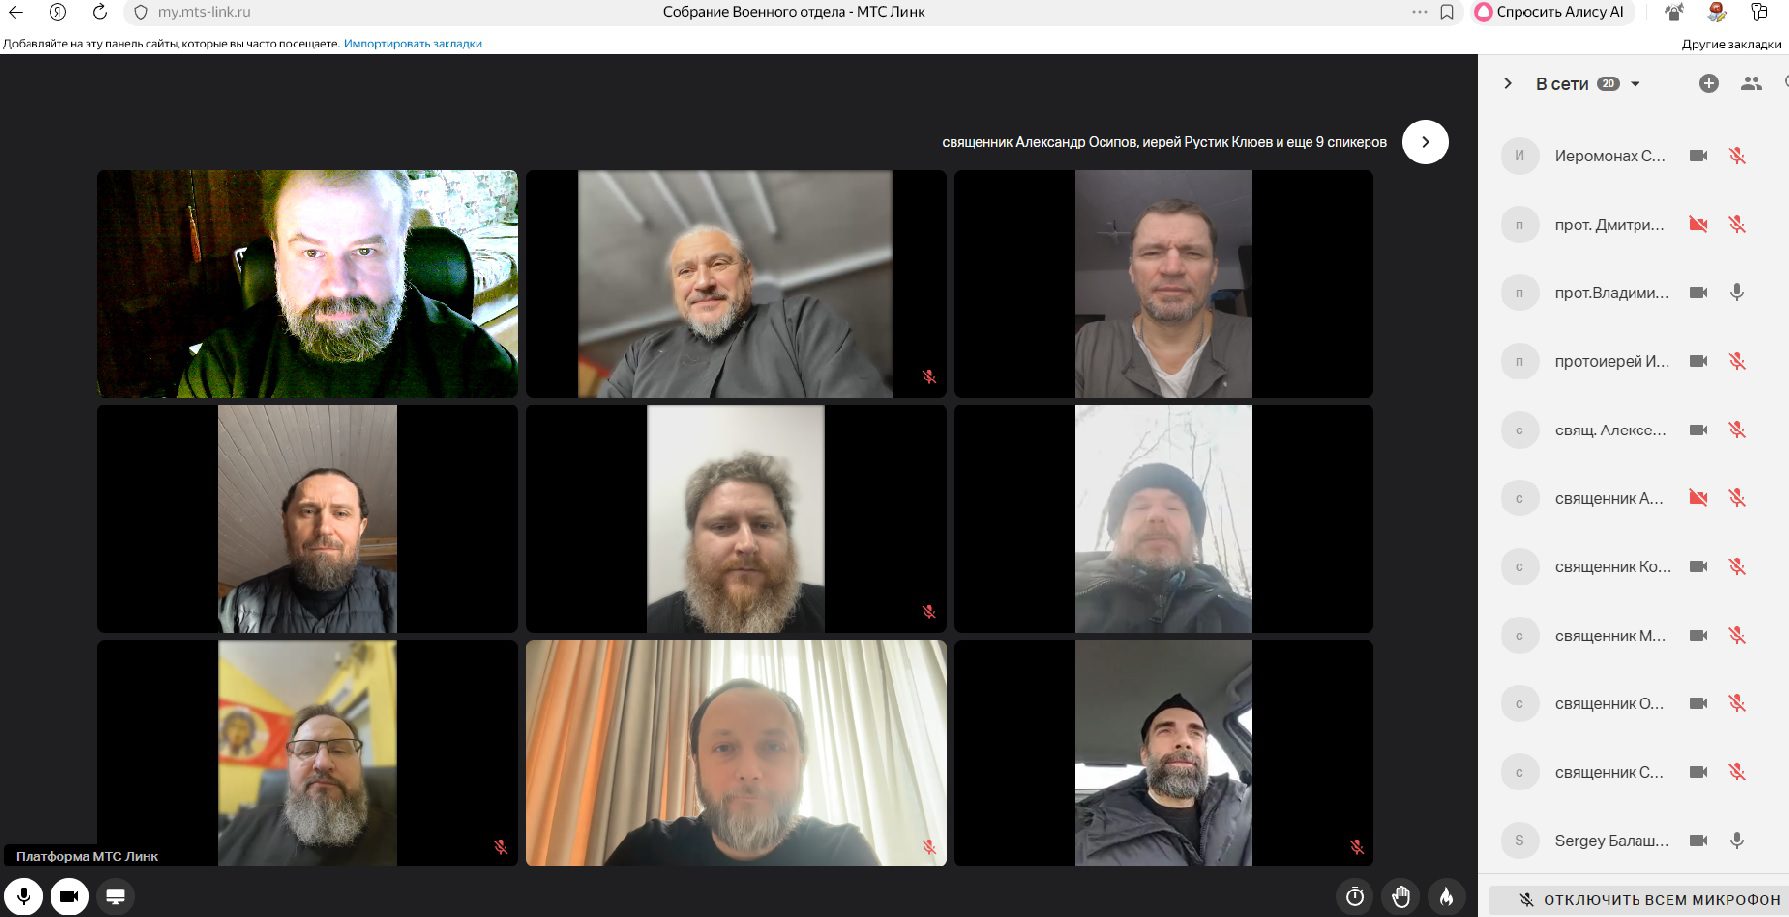Screen dimensions: 1789x917
Task: Collapse the participants side panel chevron
Action: point(1508,84)
